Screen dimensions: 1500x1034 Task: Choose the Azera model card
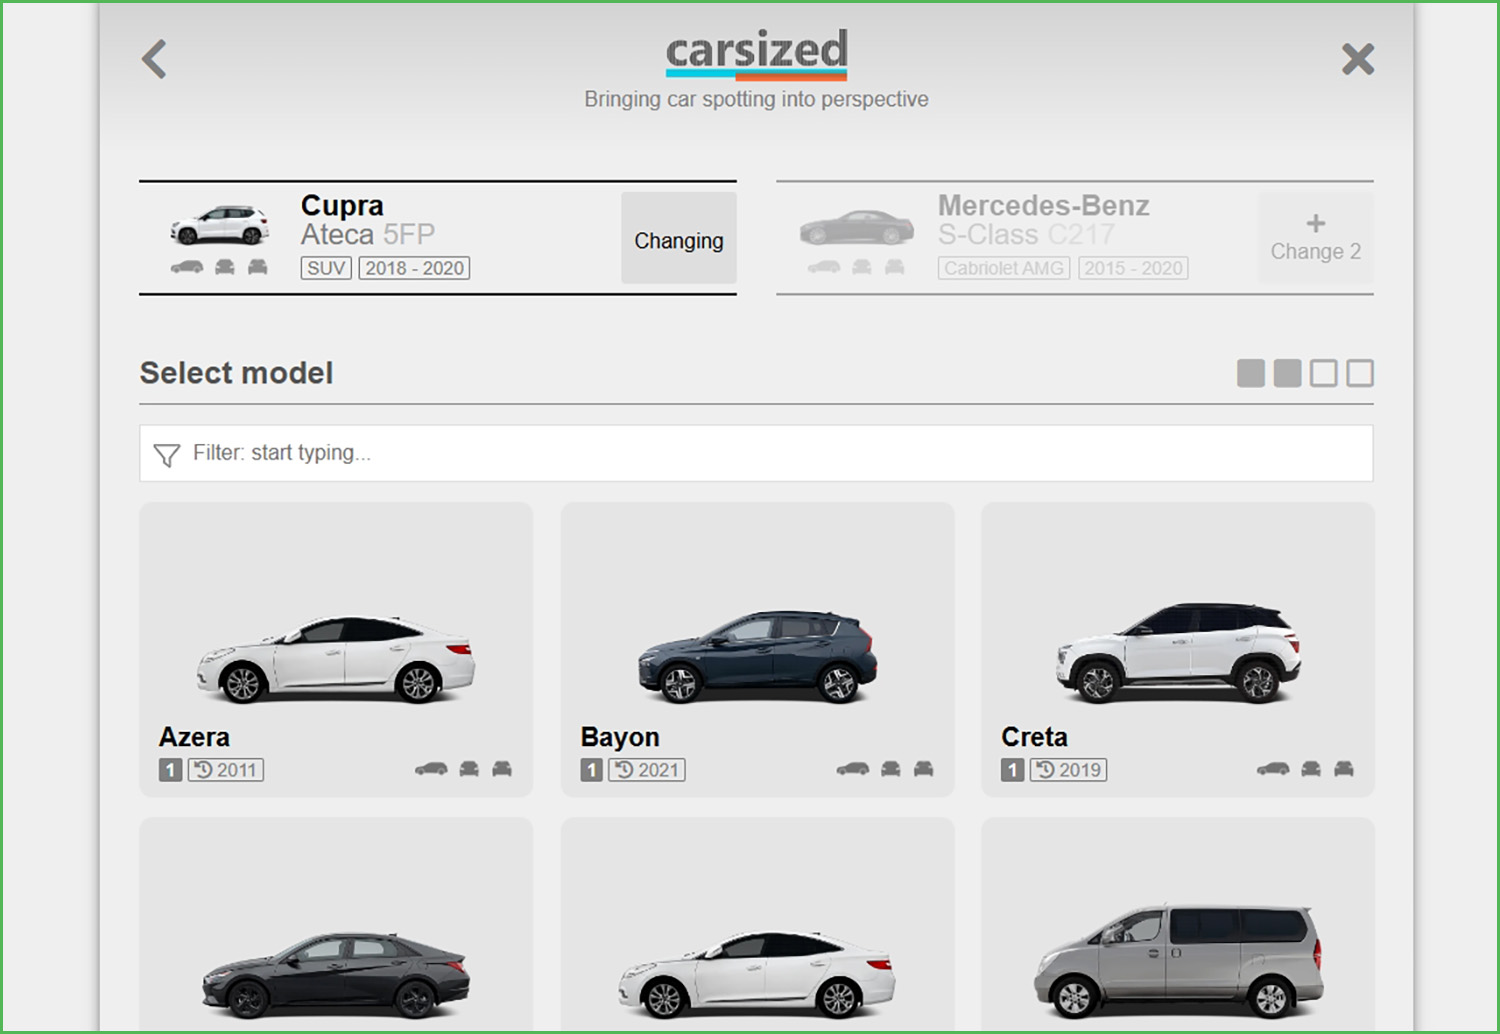[336, 649]
